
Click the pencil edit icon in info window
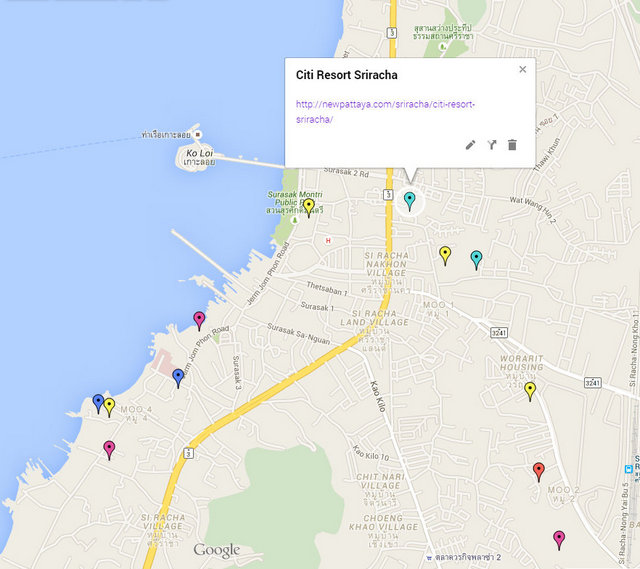coord(470,145)
